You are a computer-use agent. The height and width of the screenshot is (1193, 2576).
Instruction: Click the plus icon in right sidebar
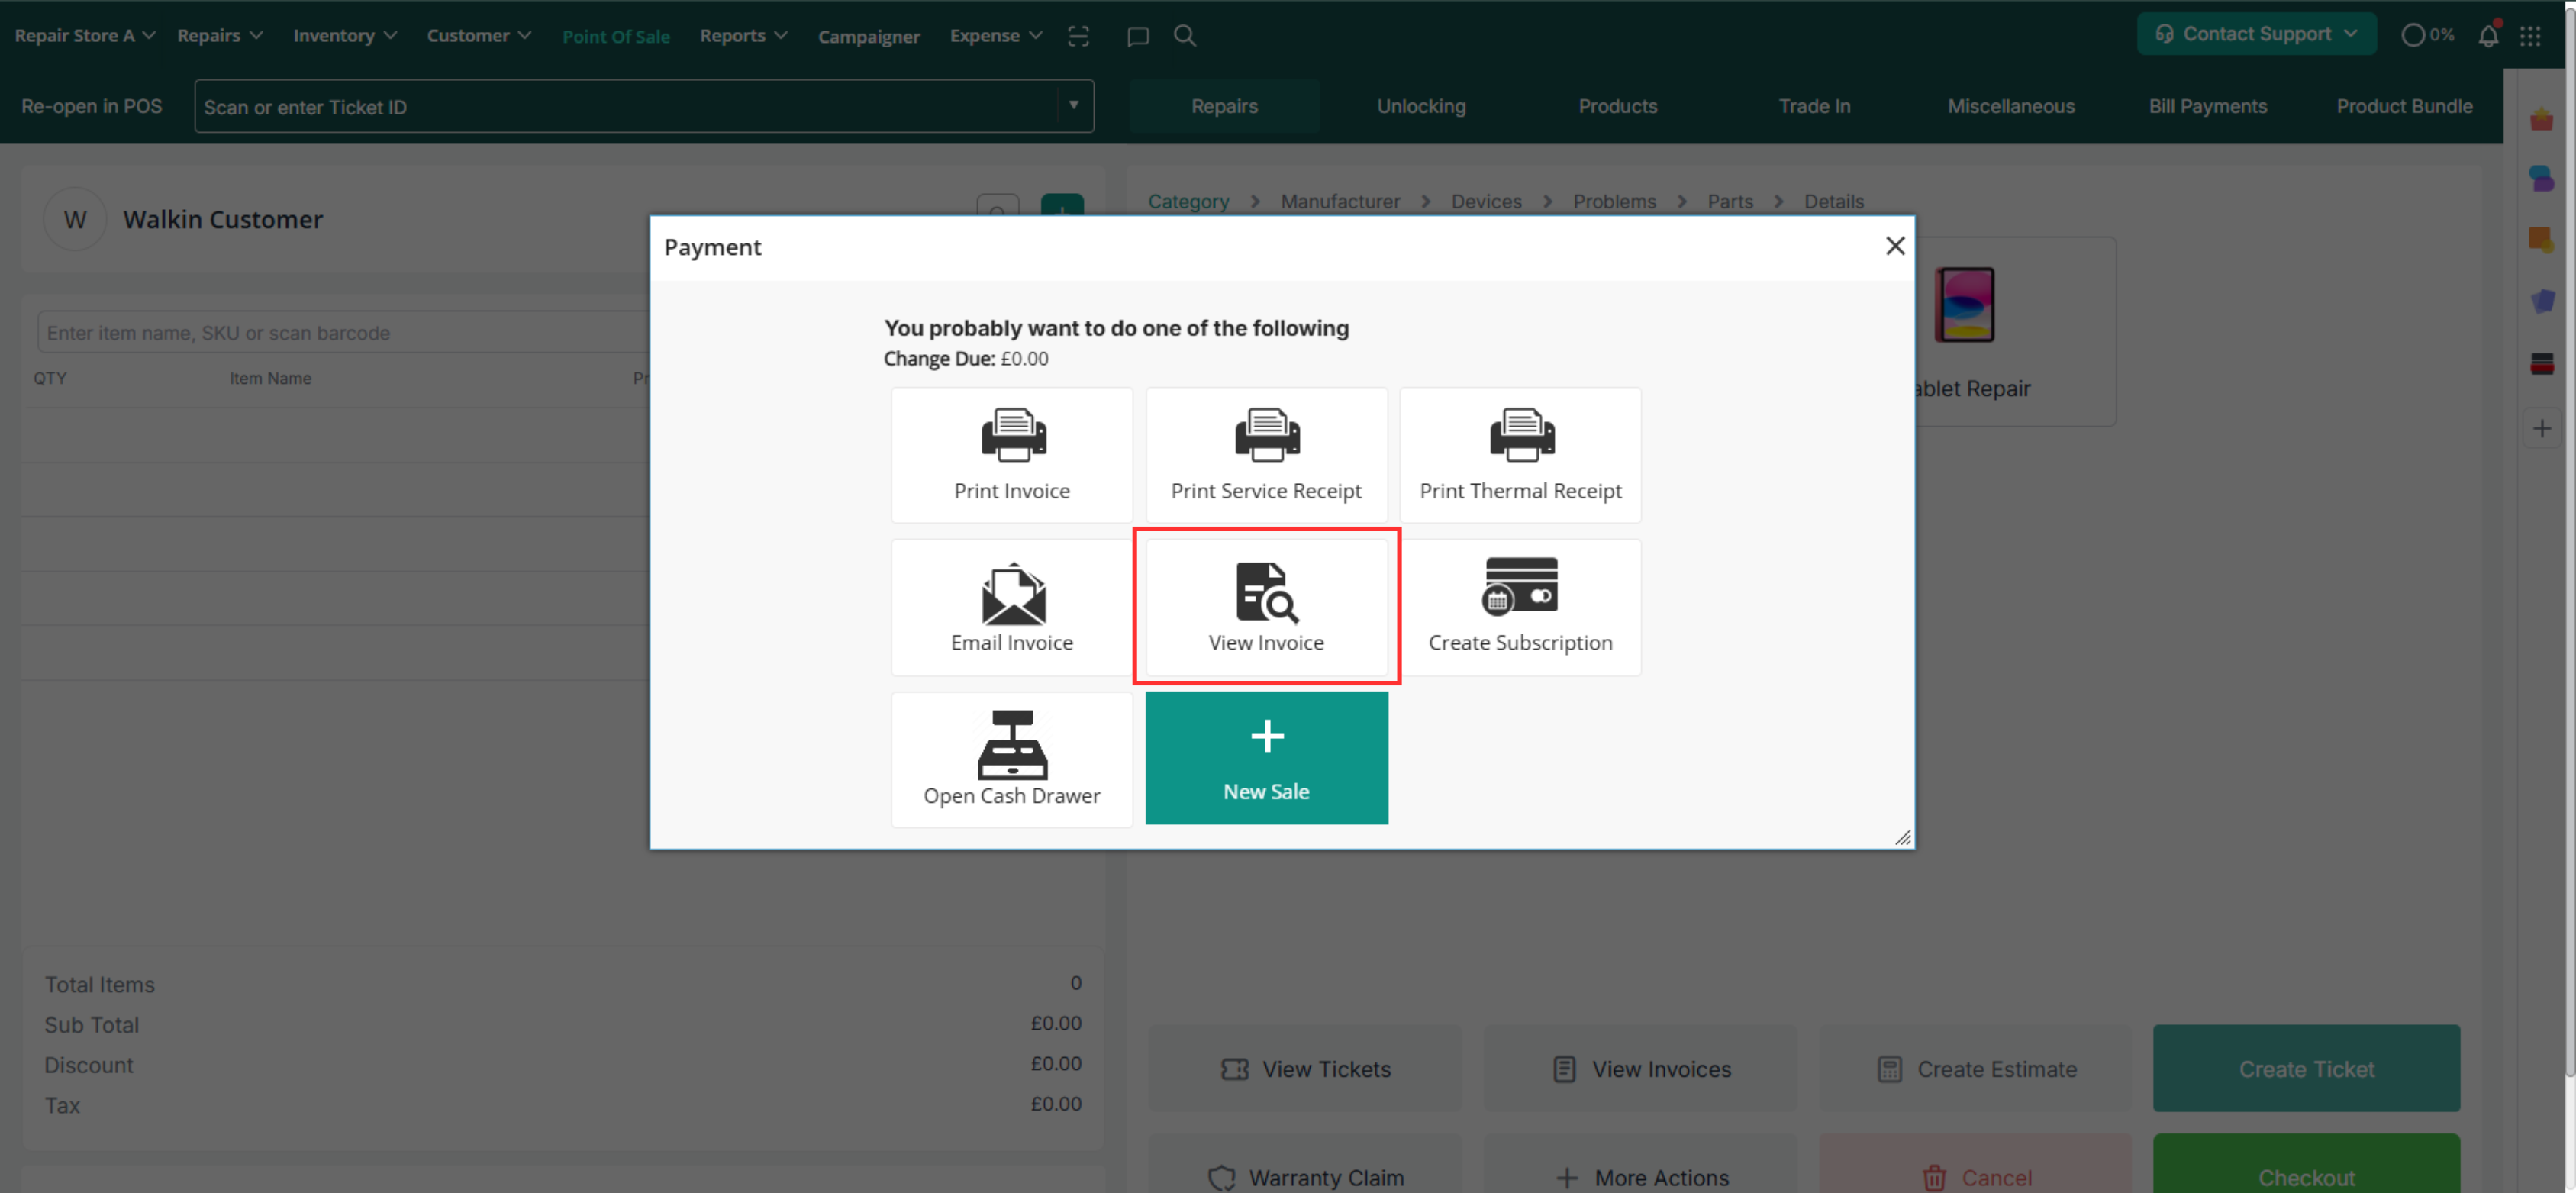[2541, 429]
